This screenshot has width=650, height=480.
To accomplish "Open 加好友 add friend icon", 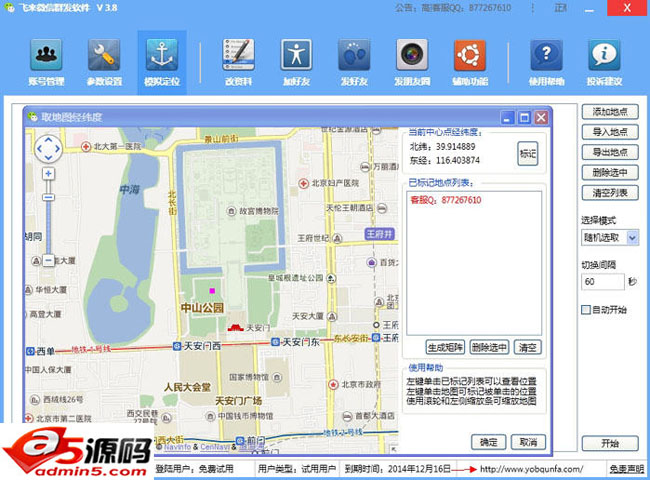I will click(296, 55).
